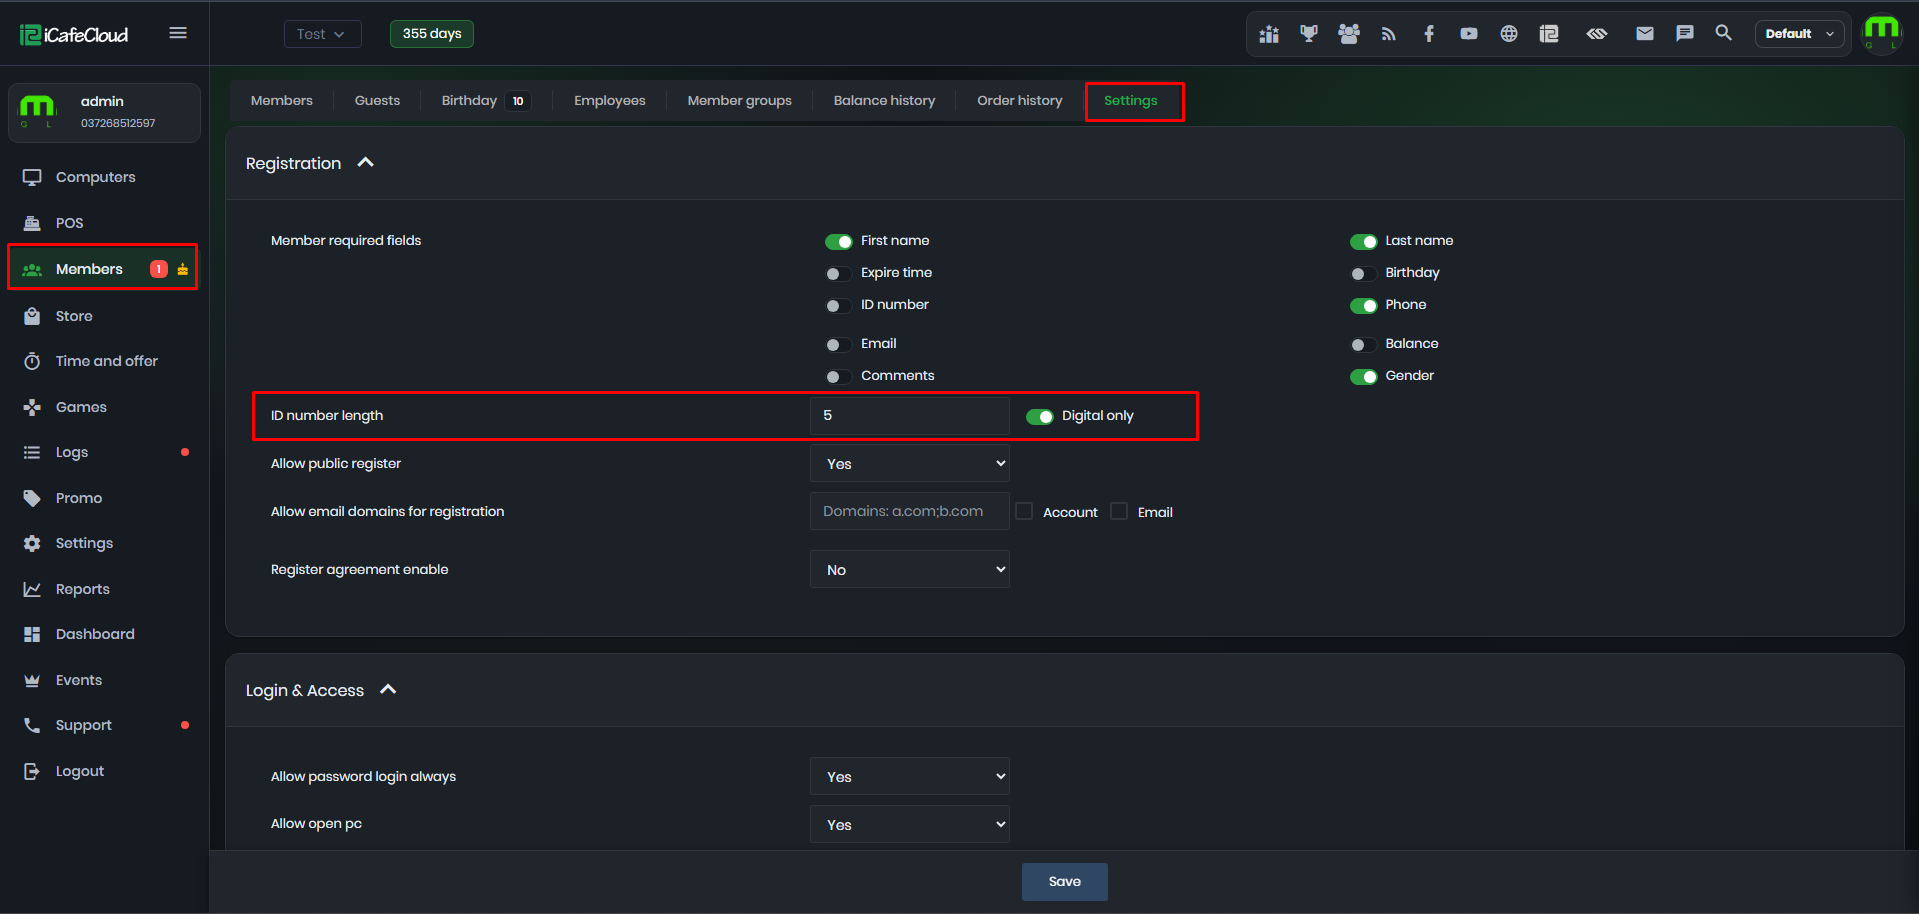Image resolution: width=1919 pixels, height=914 pixels.
Task: Switch to the Balance history tab
Action: 885,101
